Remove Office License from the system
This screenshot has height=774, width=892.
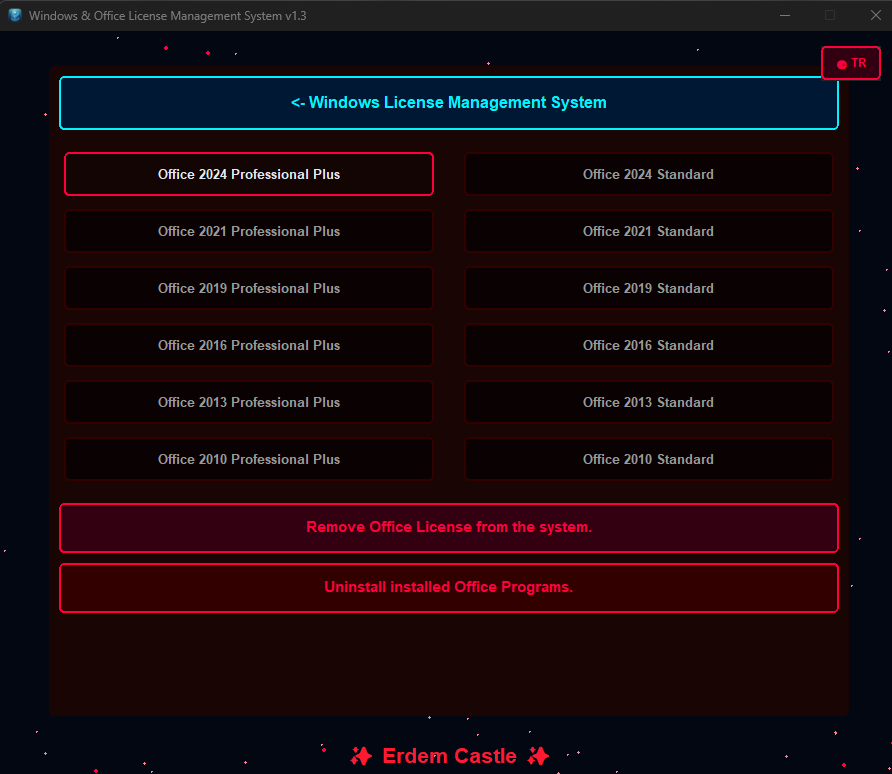click(x=449, y=528)
